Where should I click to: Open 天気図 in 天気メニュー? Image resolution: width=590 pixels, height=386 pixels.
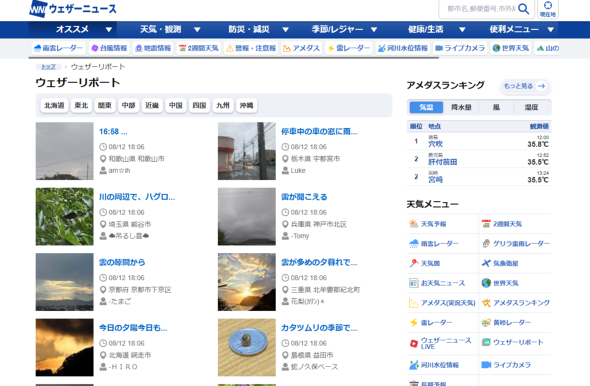point(442,263)
